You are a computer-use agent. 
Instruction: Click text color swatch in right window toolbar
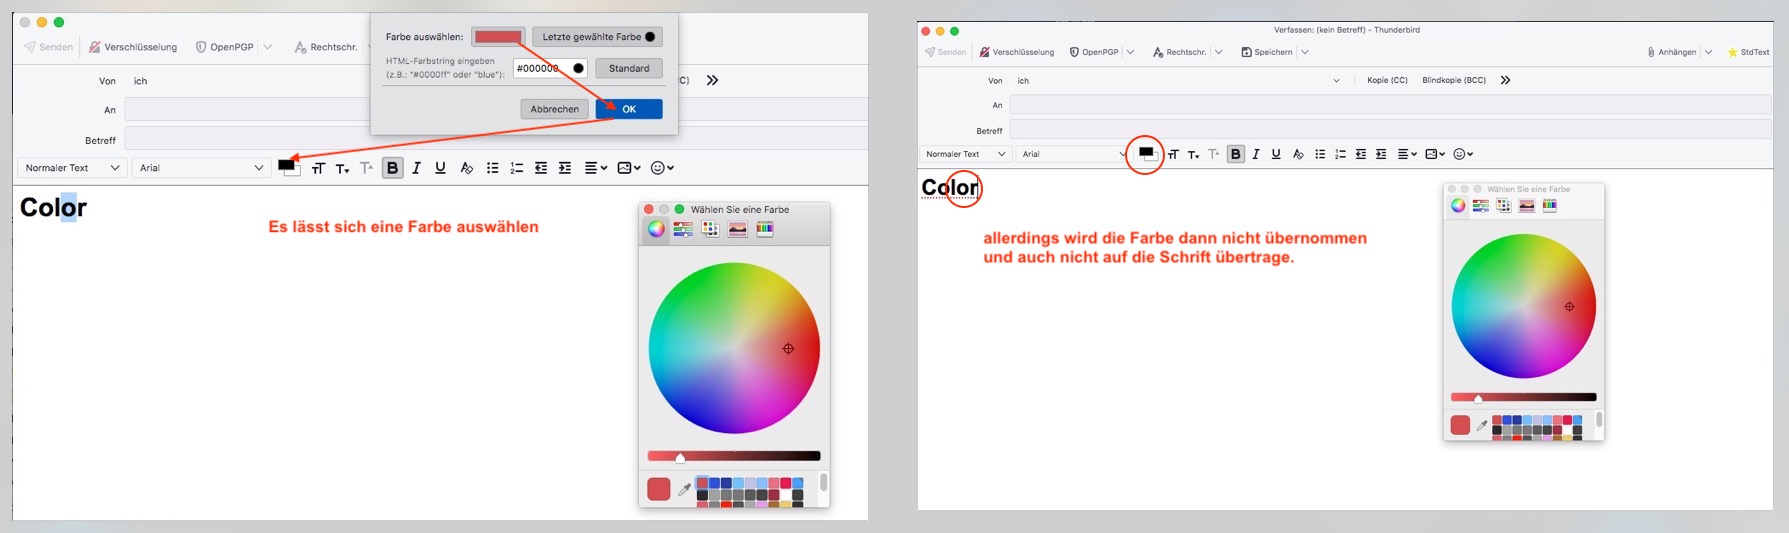(1146, 153)
